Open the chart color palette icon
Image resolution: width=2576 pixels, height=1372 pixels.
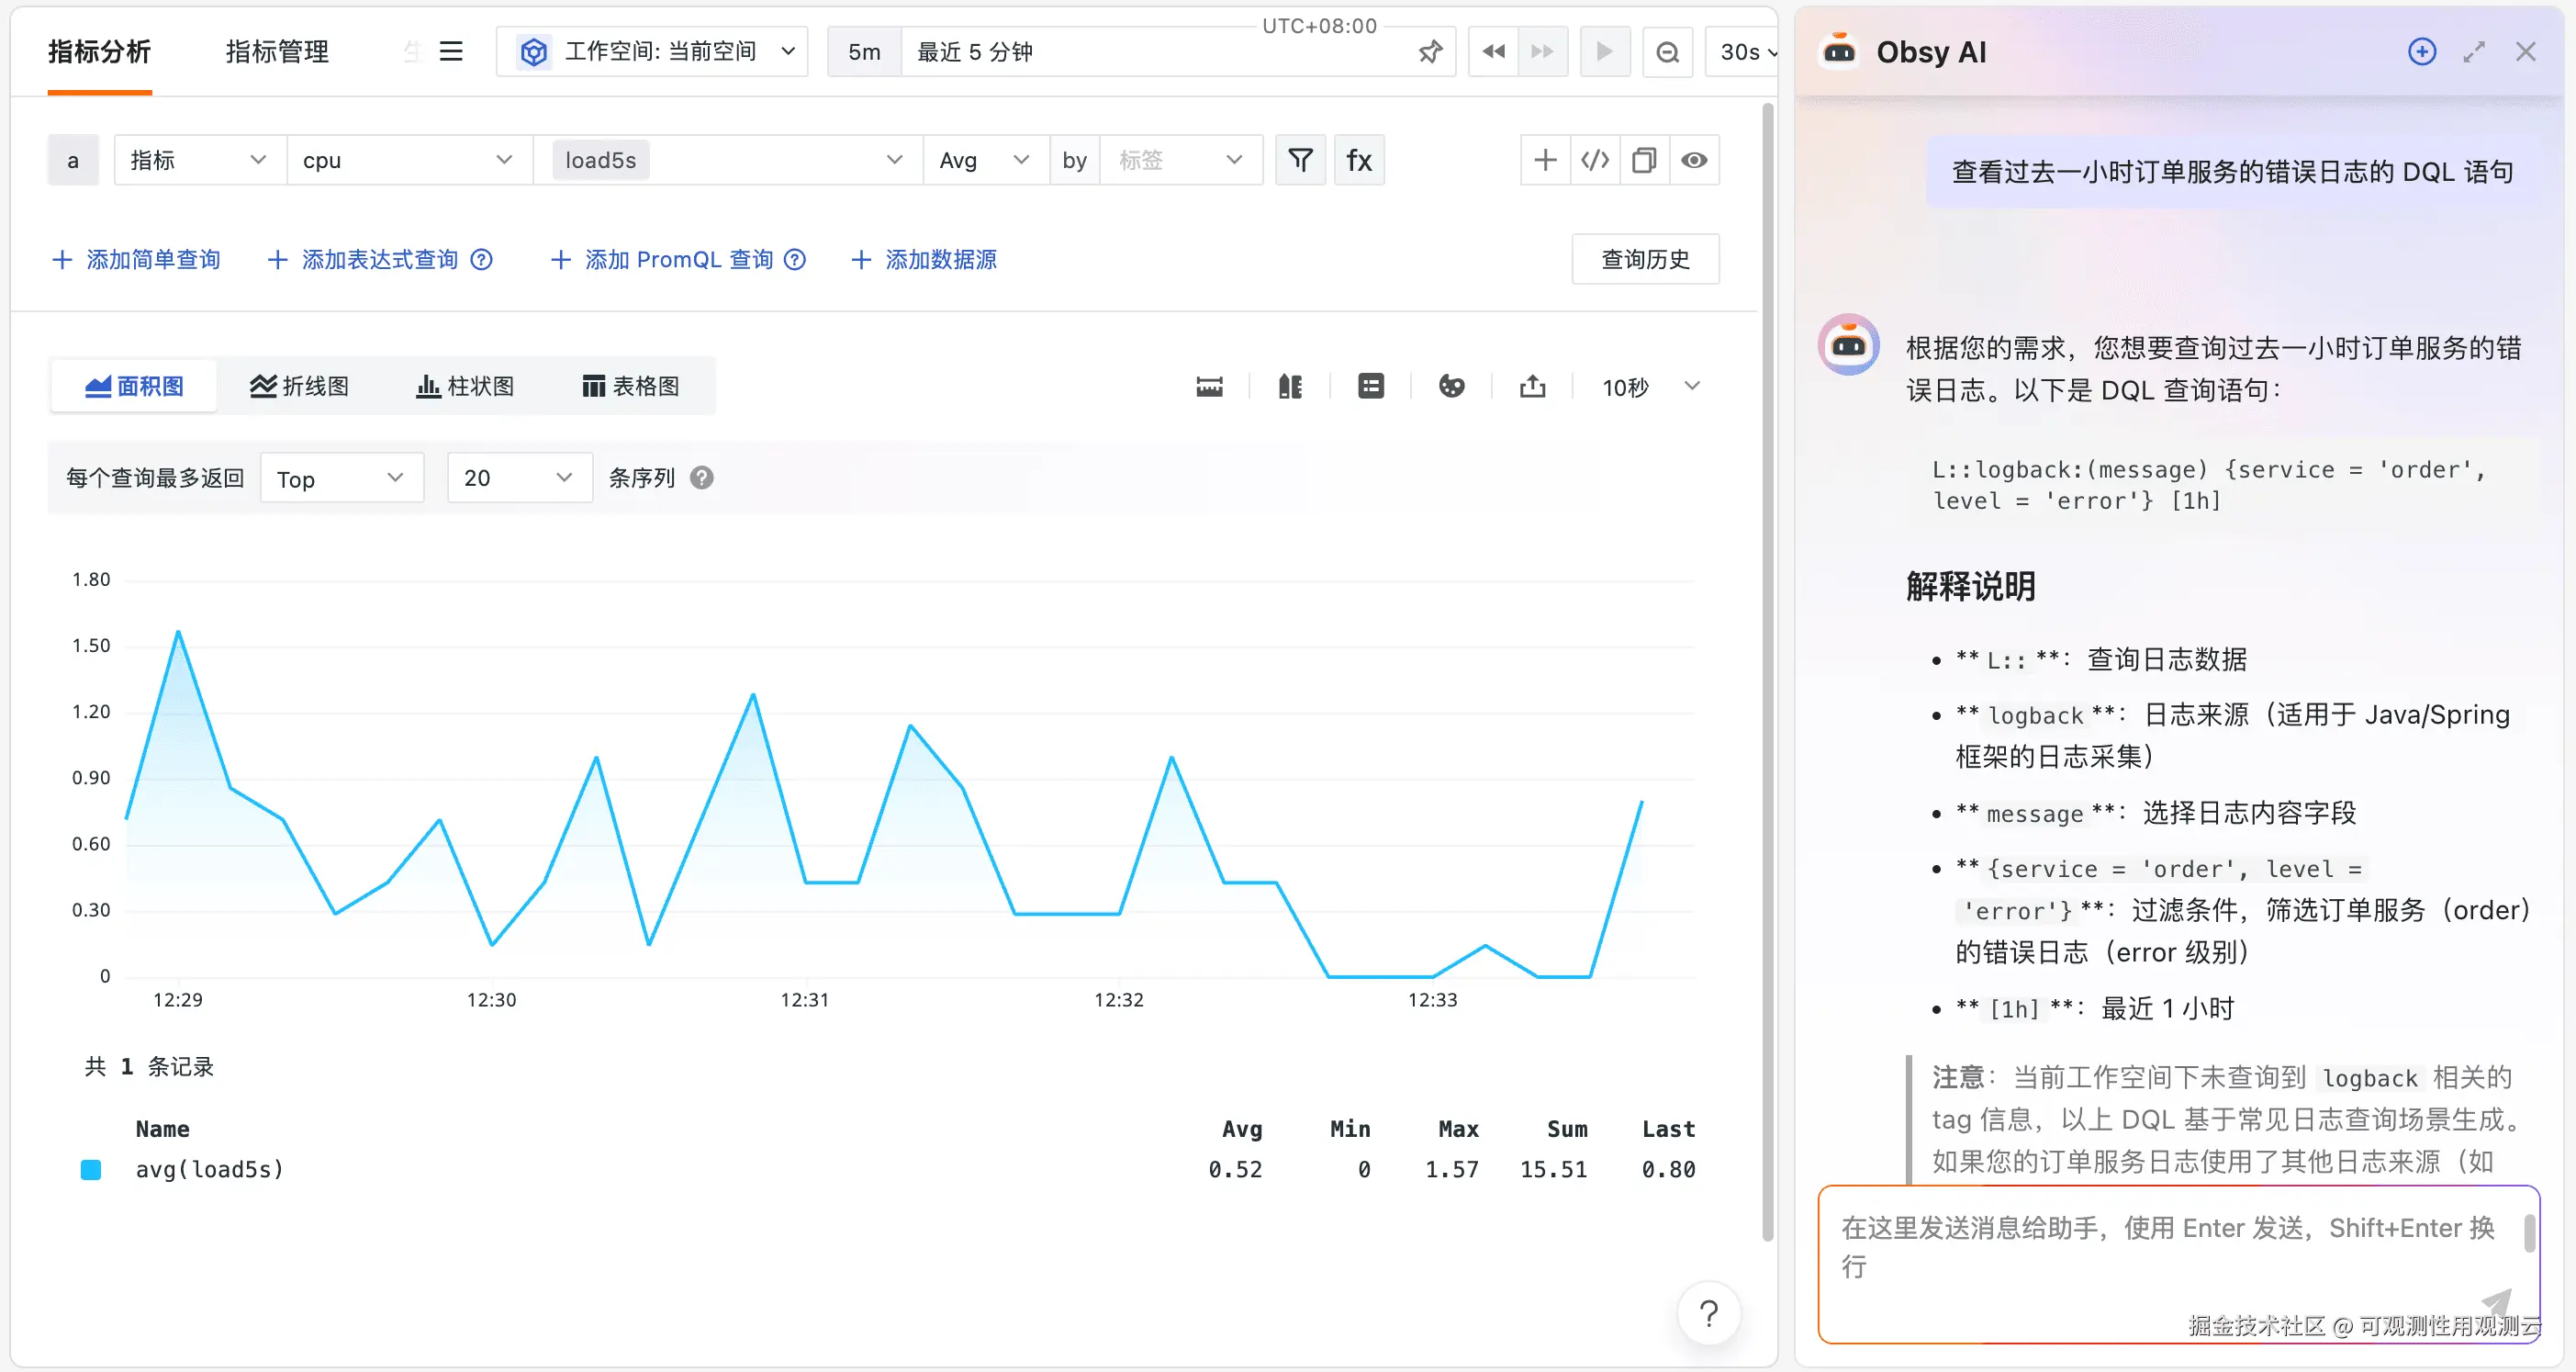click(1451, 387)
